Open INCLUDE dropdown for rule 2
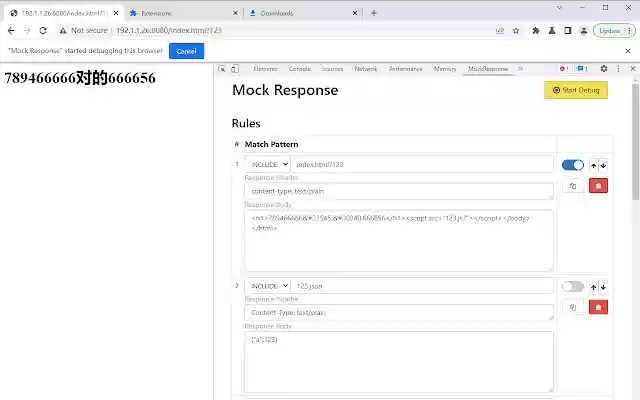 pos(267,286)
